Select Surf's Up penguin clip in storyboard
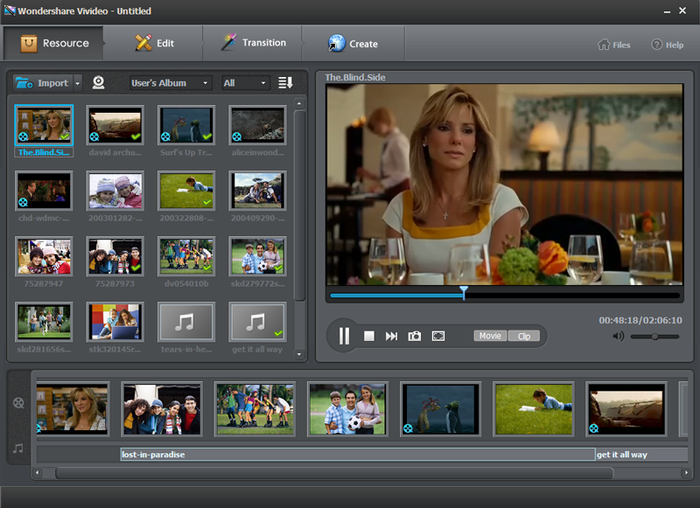 [x=441, y=409]
